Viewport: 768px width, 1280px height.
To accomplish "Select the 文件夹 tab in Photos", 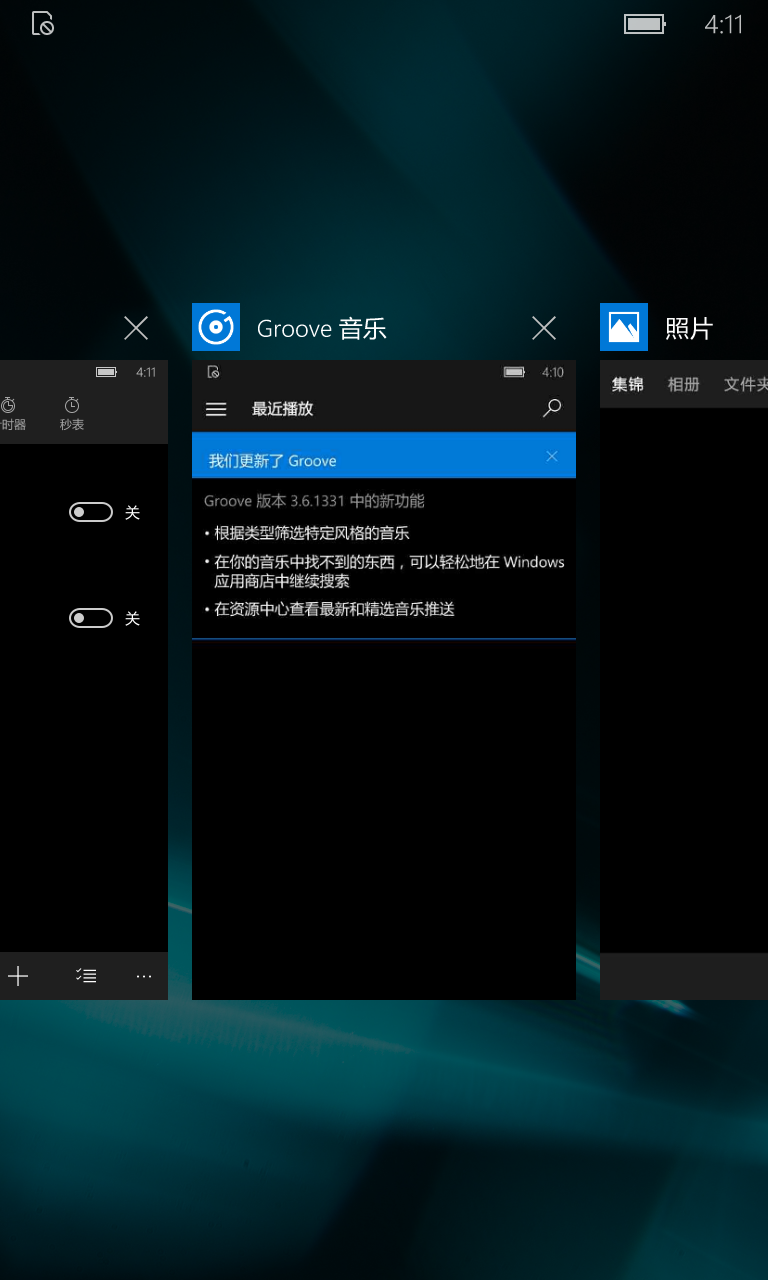I will coord(746,384).
